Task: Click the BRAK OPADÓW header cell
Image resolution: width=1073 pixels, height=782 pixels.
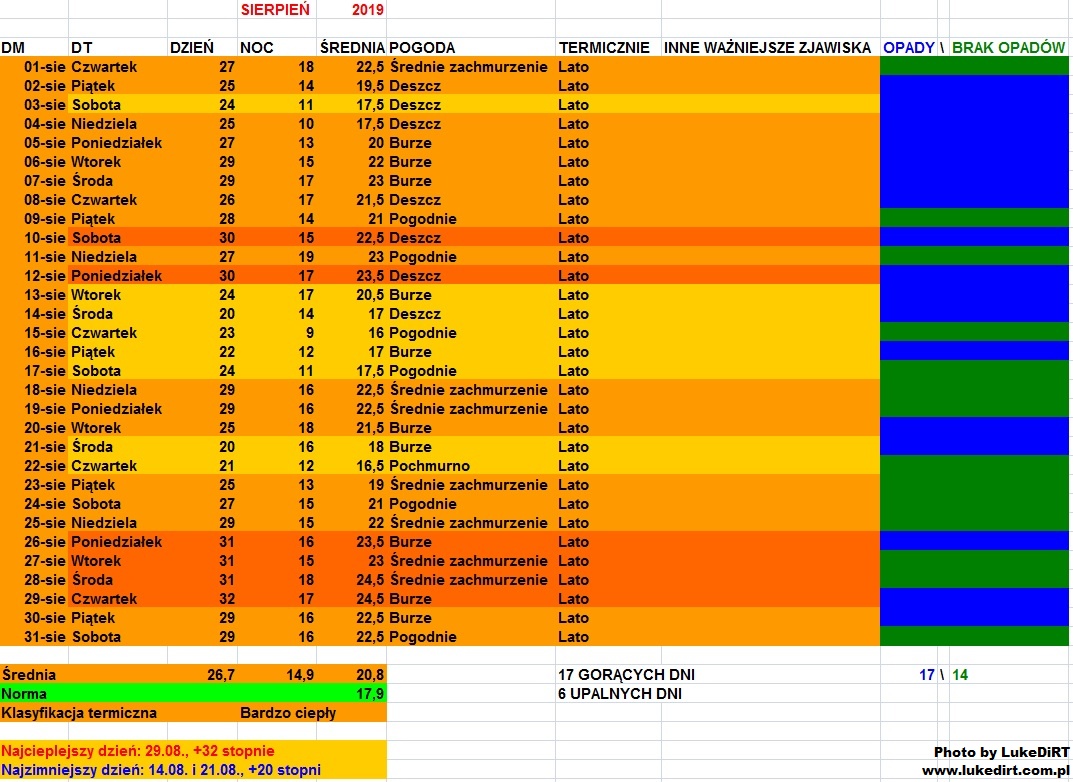Action: (1008, 48)
